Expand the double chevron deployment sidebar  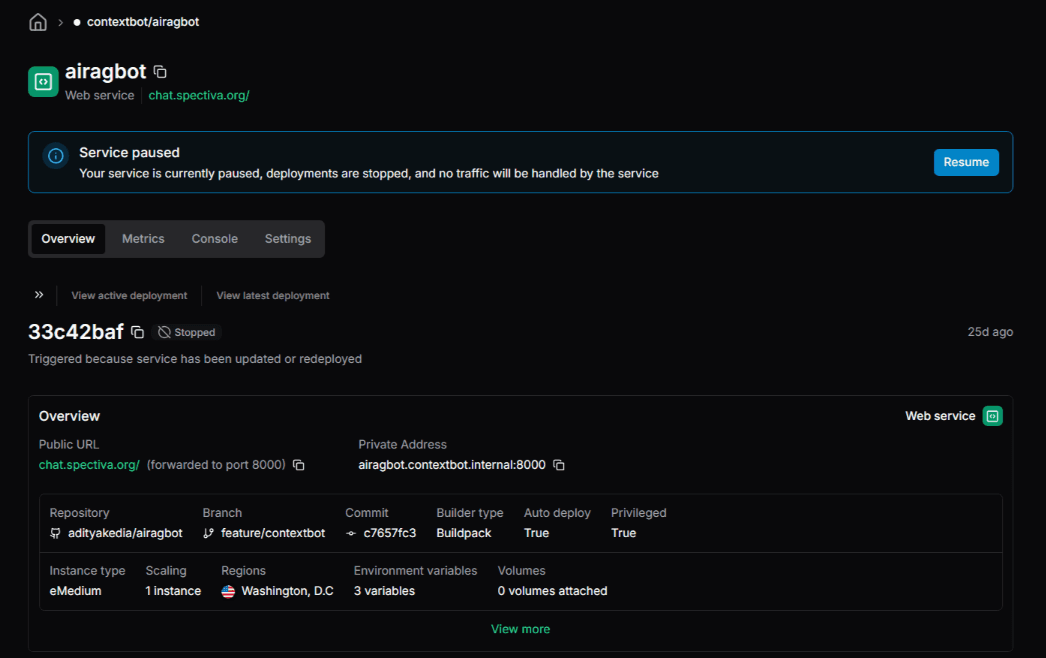(39, 294)
